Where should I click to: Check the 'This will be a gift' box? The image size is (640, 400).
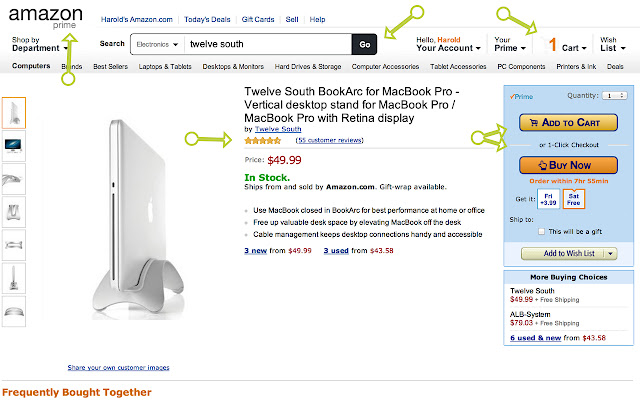541,230
